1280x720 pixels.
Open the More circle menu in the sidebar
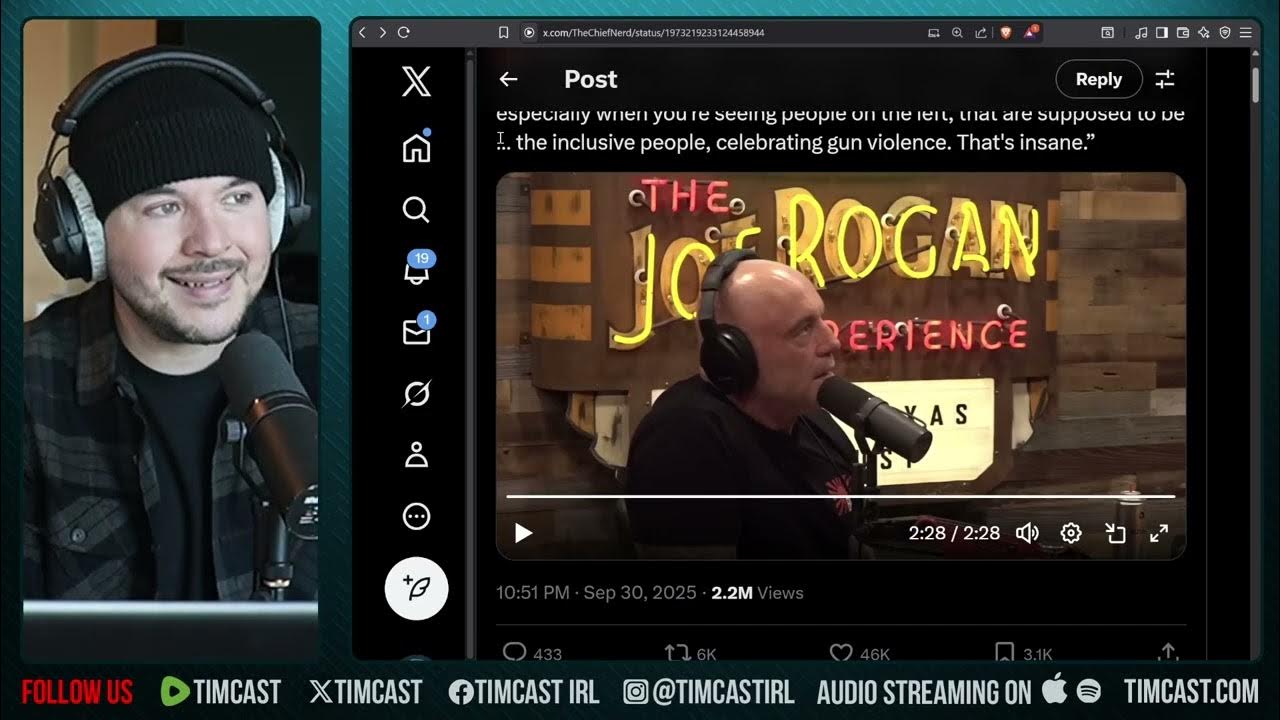(416, 517)
